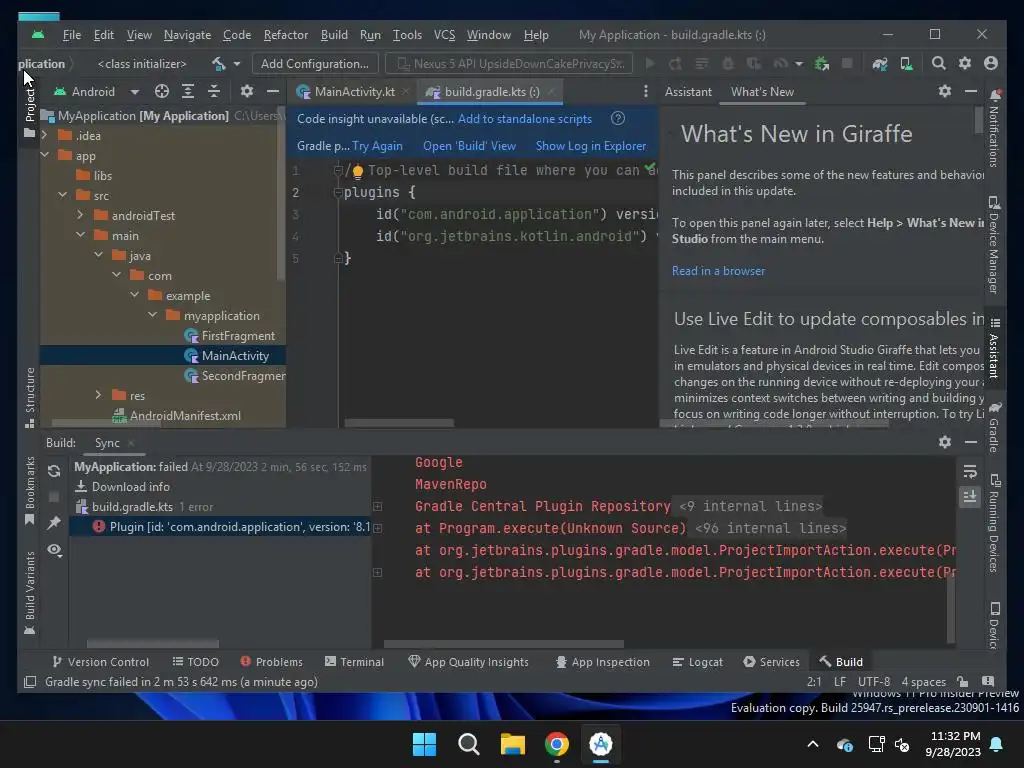Click Add to standalone scripts link
Screen dimensions: 1024x768
point(524,118)
